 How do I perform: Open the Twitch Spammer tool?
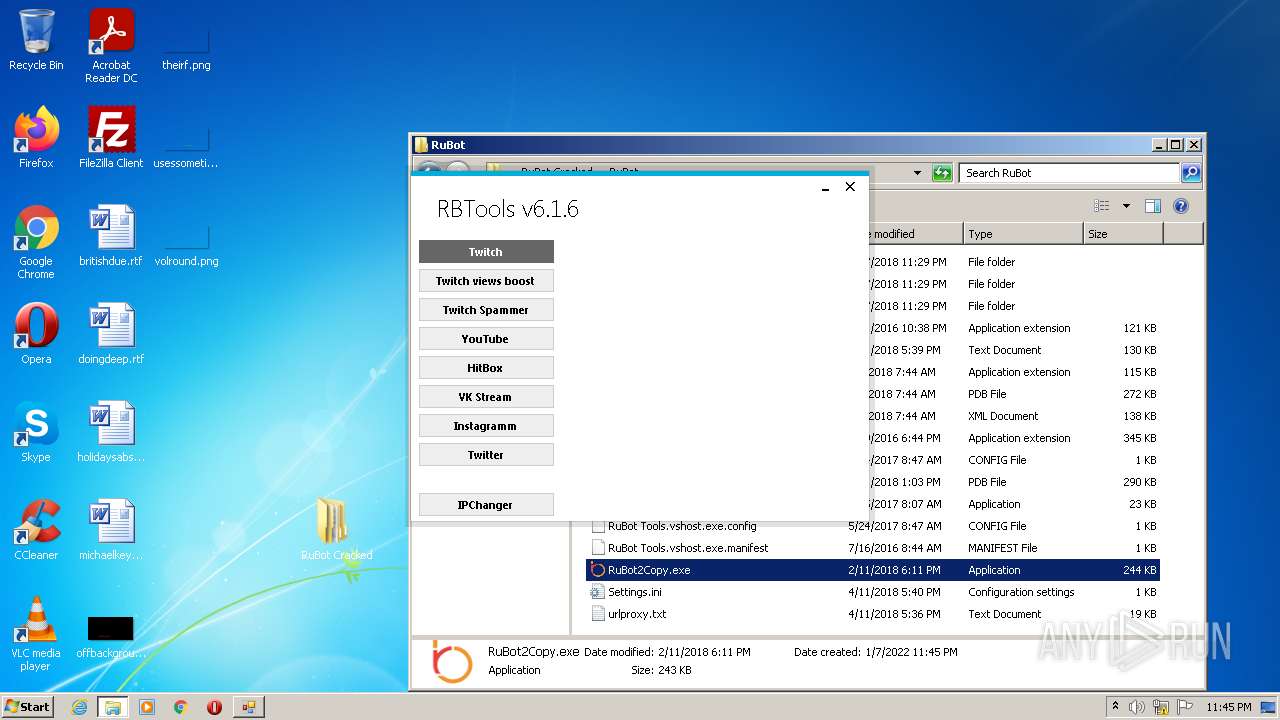click(486, 310)
